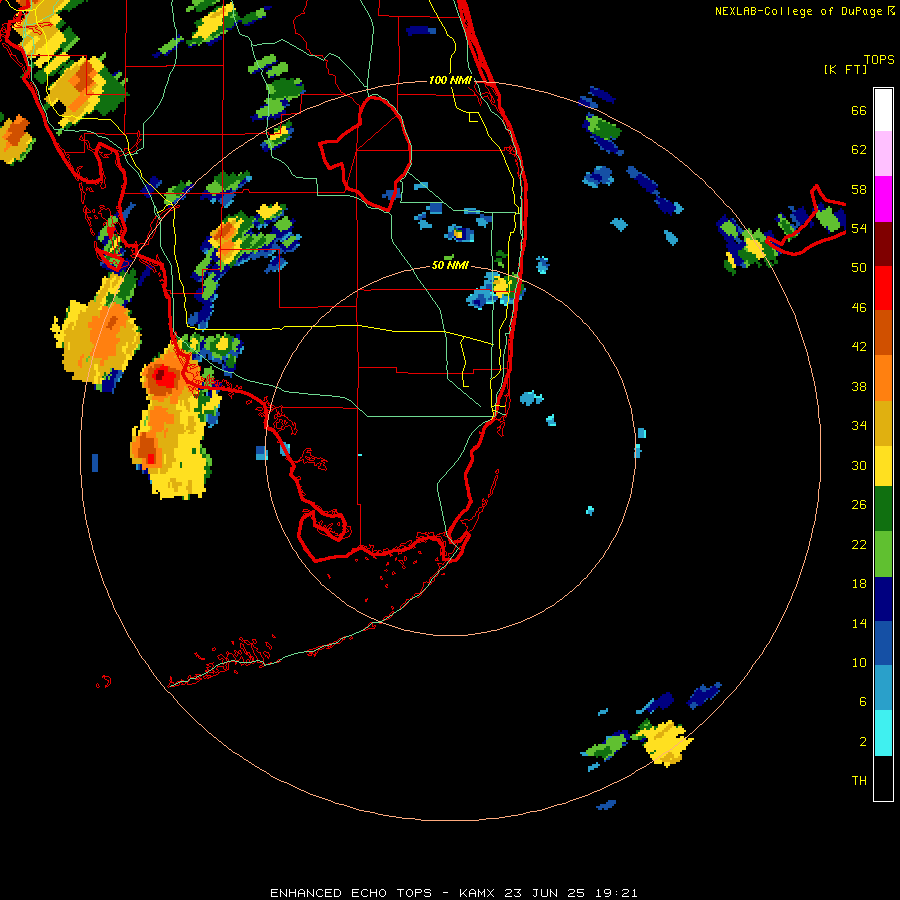
Task: Click the light green 18-22 legend swatch
Action: tap(883, 554)
